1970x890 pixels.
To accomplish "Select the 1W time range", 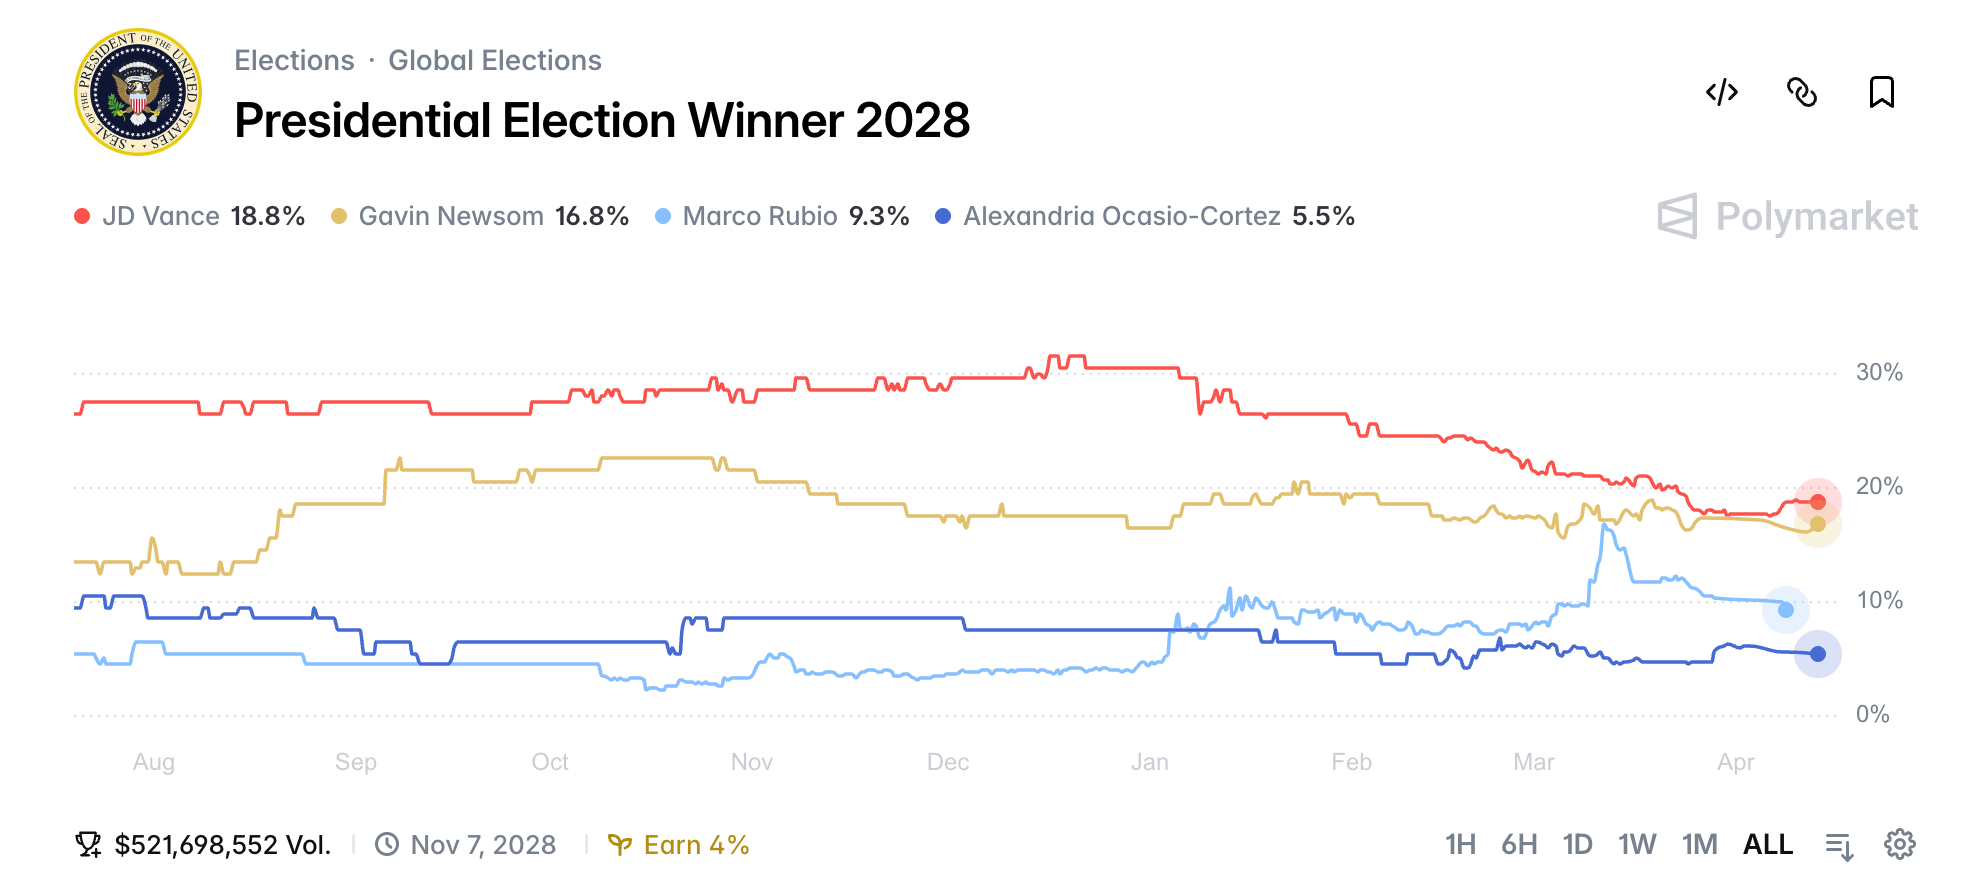I will [x=1638, y=844].
